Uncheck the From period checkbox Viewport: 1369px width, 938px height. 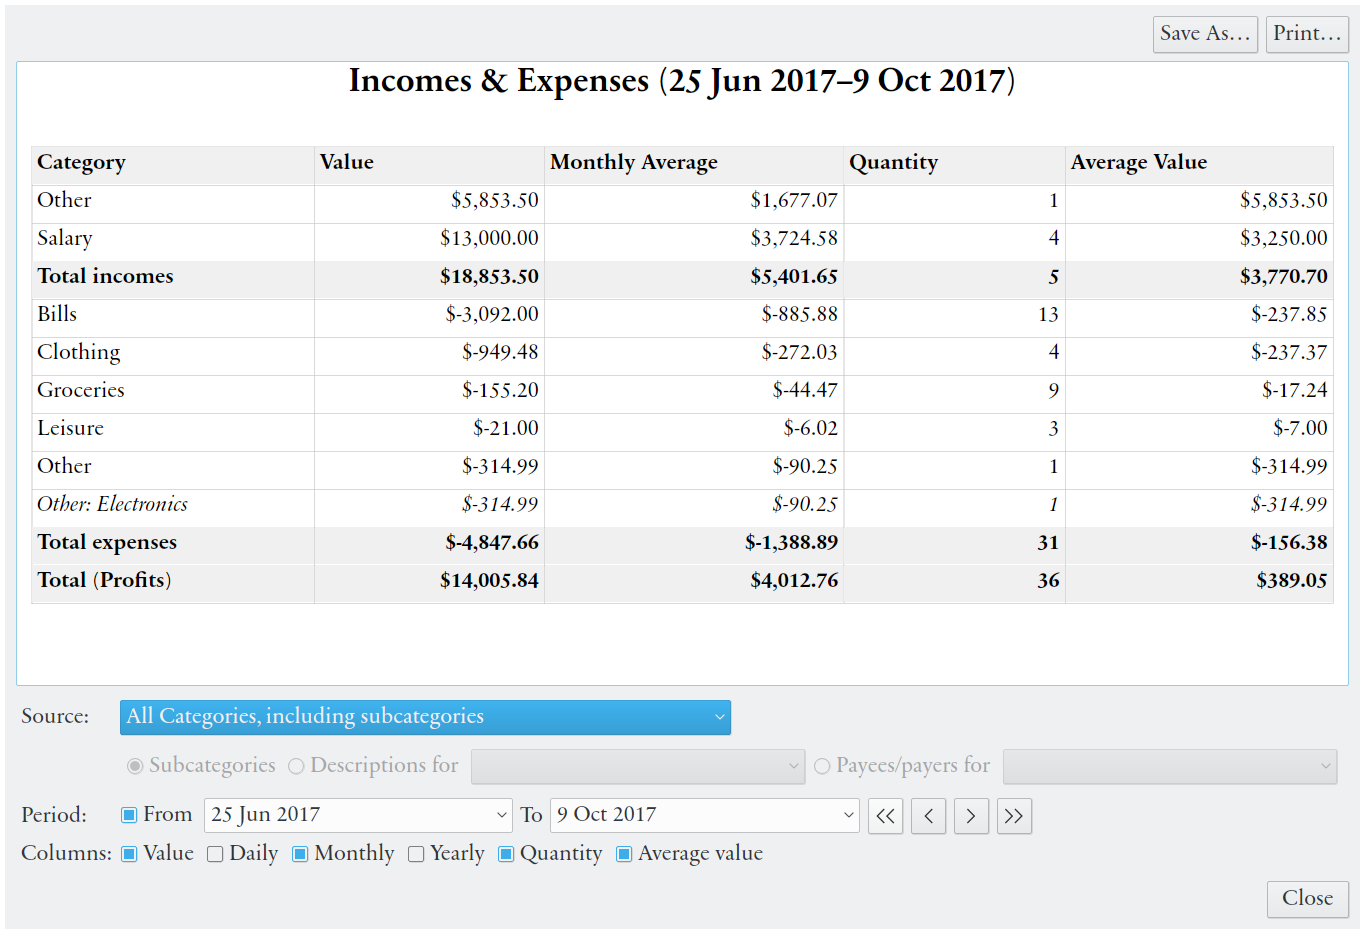[129, 815]
